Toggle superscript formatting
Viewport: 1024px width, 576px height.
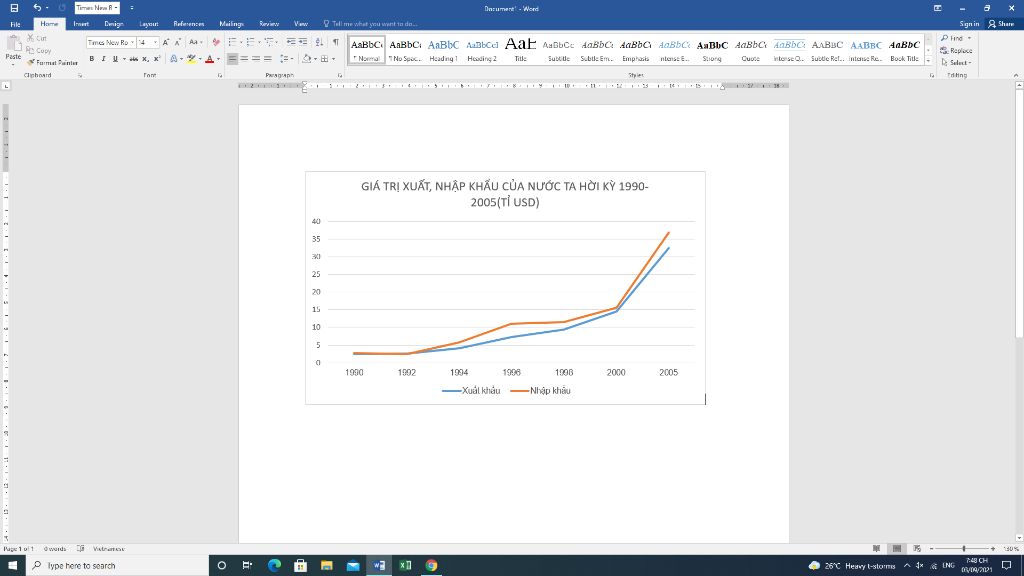click(x=157, y=59)
